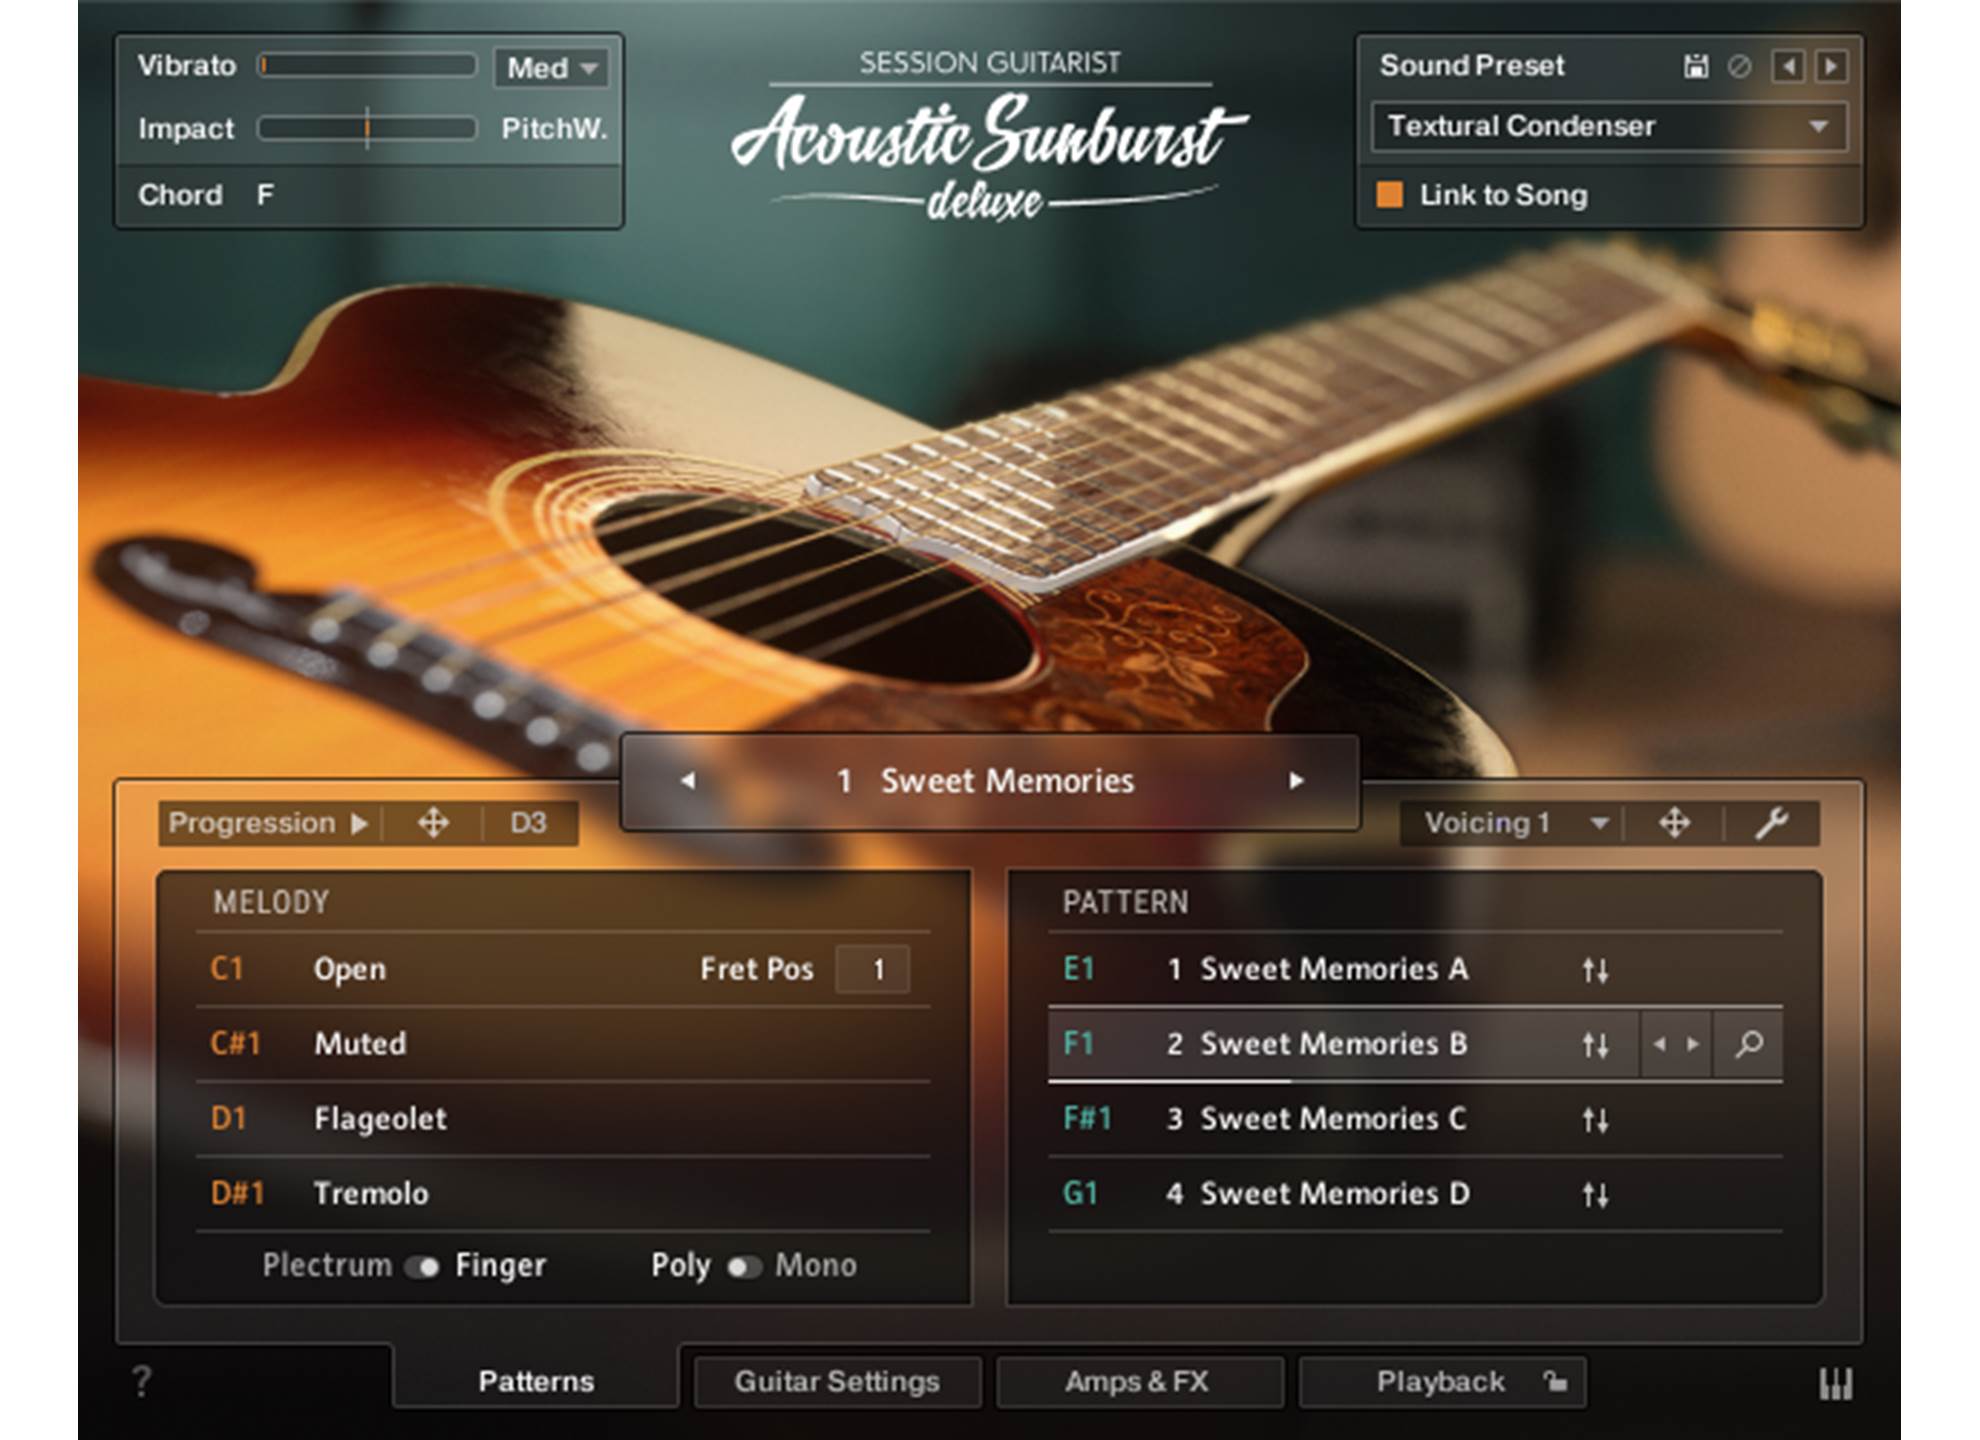This screenshot has height=1440, width=1980.
Task: Click the Progression button
Action: (267, 823)
